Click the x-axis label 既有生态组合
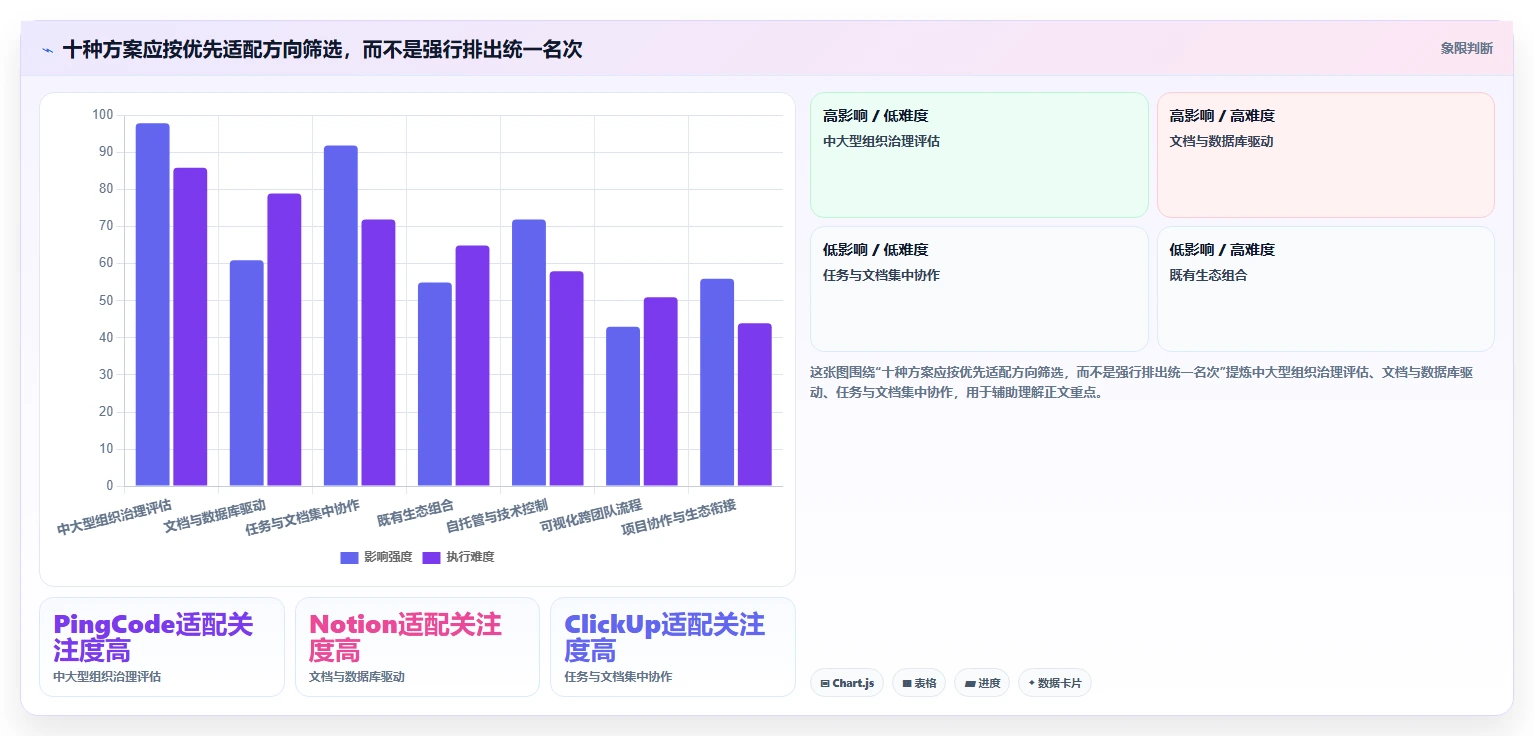The image size is (1534, 736). (x=415, y=512)
